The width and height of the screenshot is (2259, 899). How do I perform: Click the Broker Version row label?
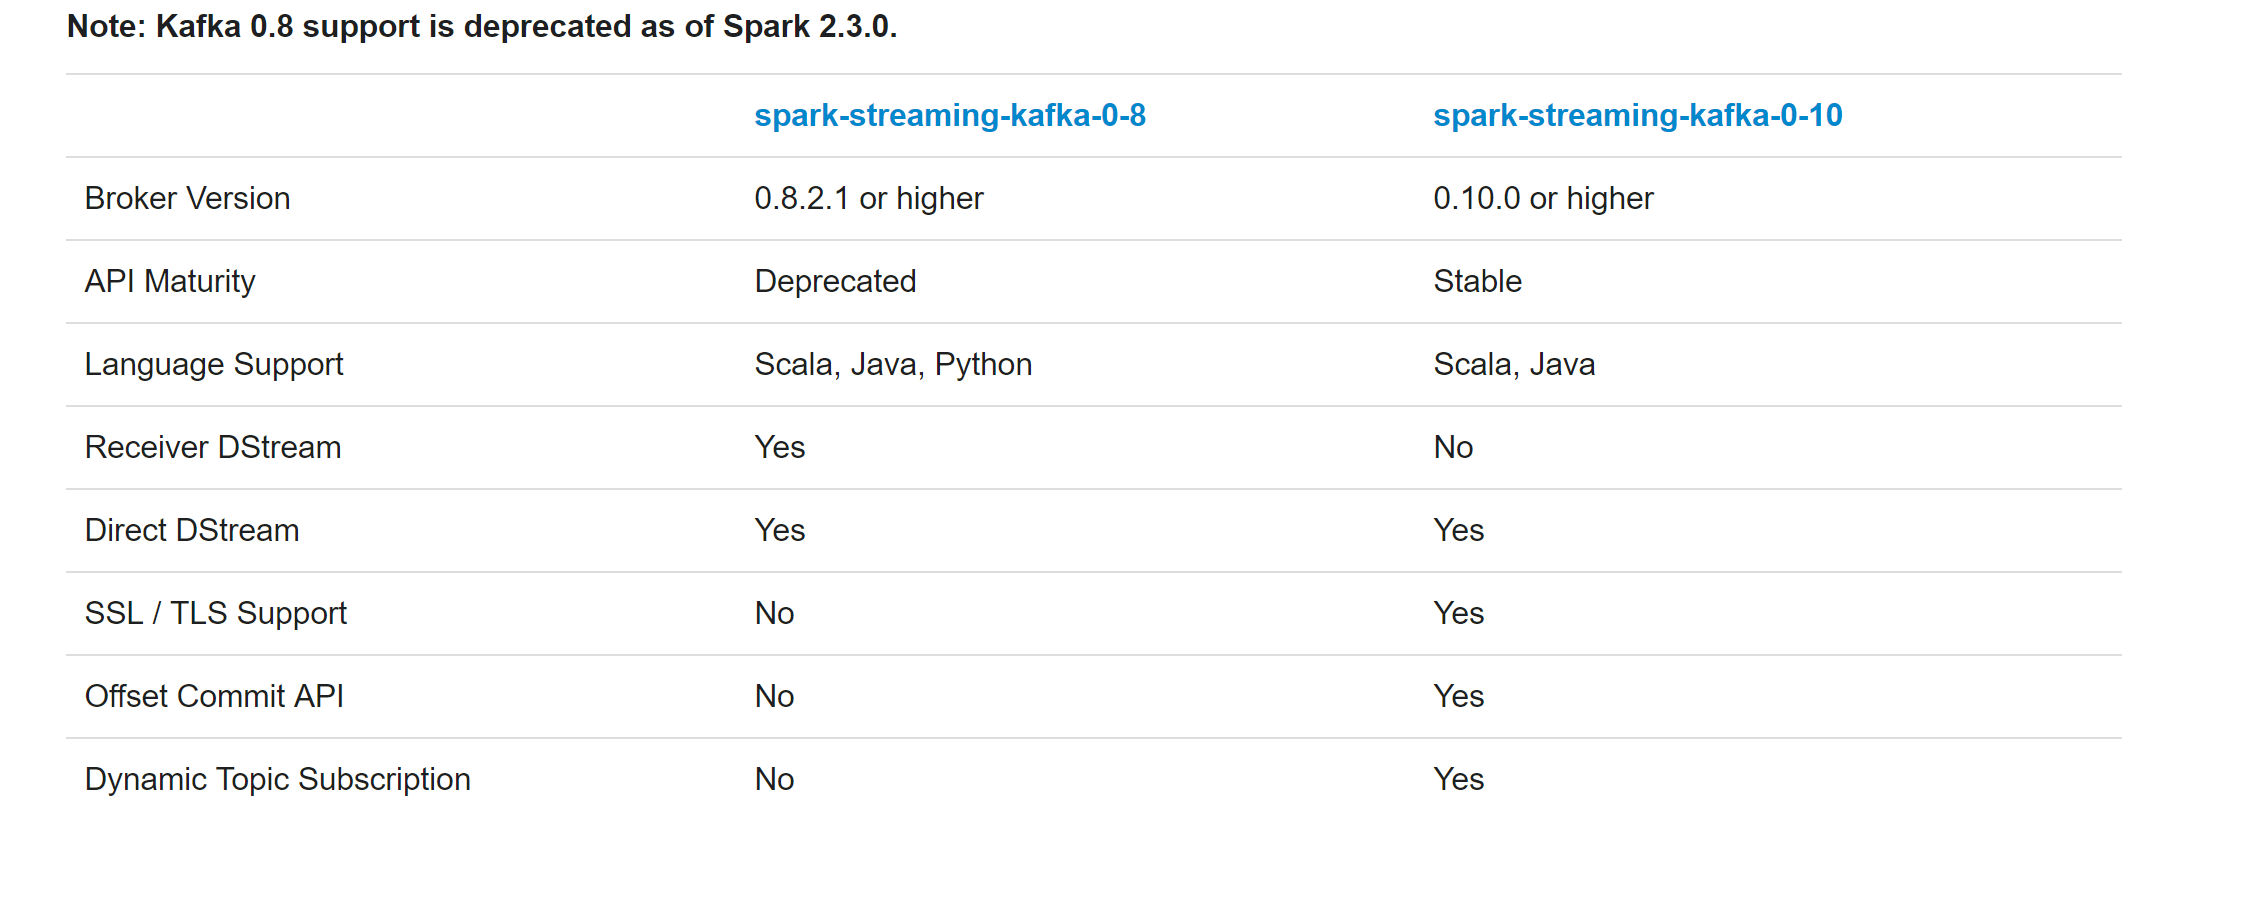click(x=188, y=198)
